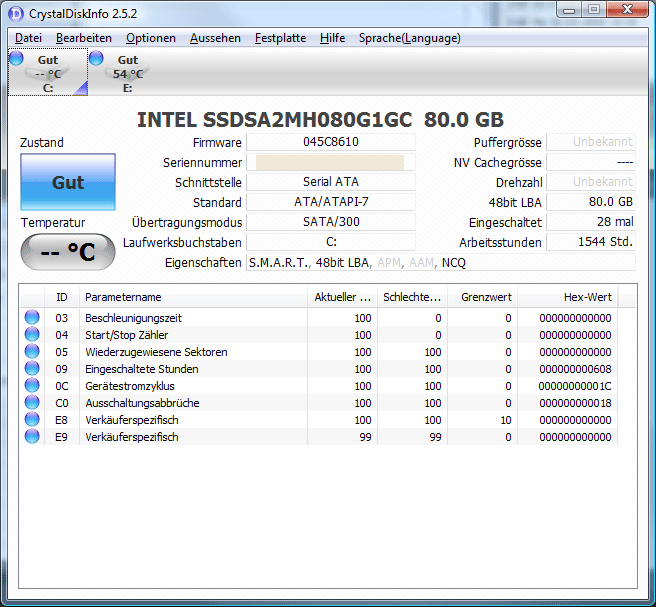
Task: Select the C: drive tab
Action: tap(48, 72)
